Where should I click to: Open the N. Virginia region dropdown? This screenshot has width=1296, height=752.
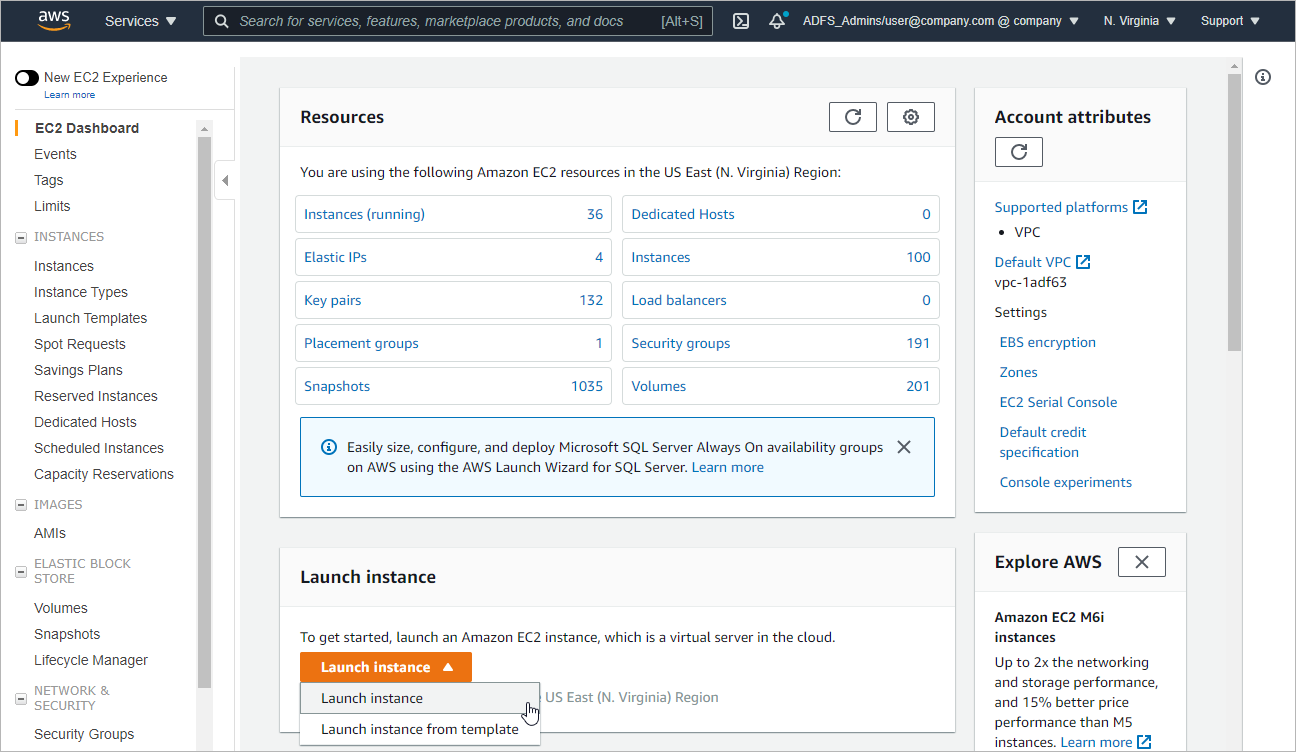(1139, 21)
